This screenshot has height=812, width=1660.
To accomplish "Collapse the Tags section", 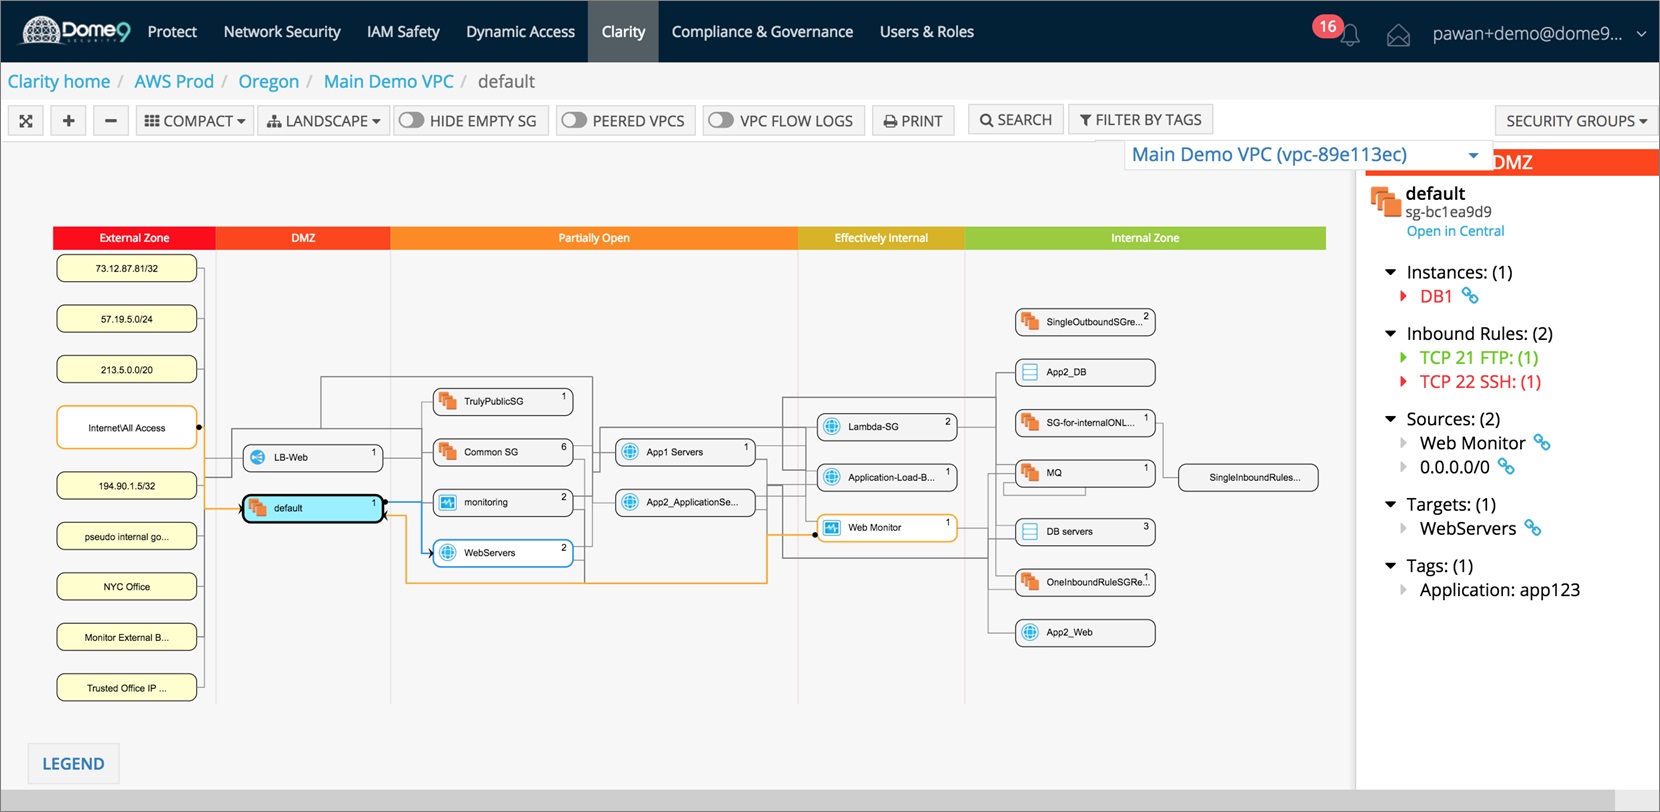I will (x=1390, y=566).
